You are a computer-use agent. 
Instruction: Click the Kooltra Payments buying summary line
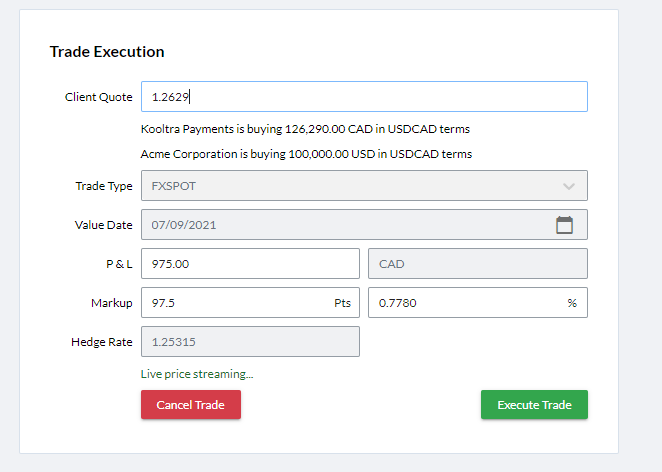305,129
